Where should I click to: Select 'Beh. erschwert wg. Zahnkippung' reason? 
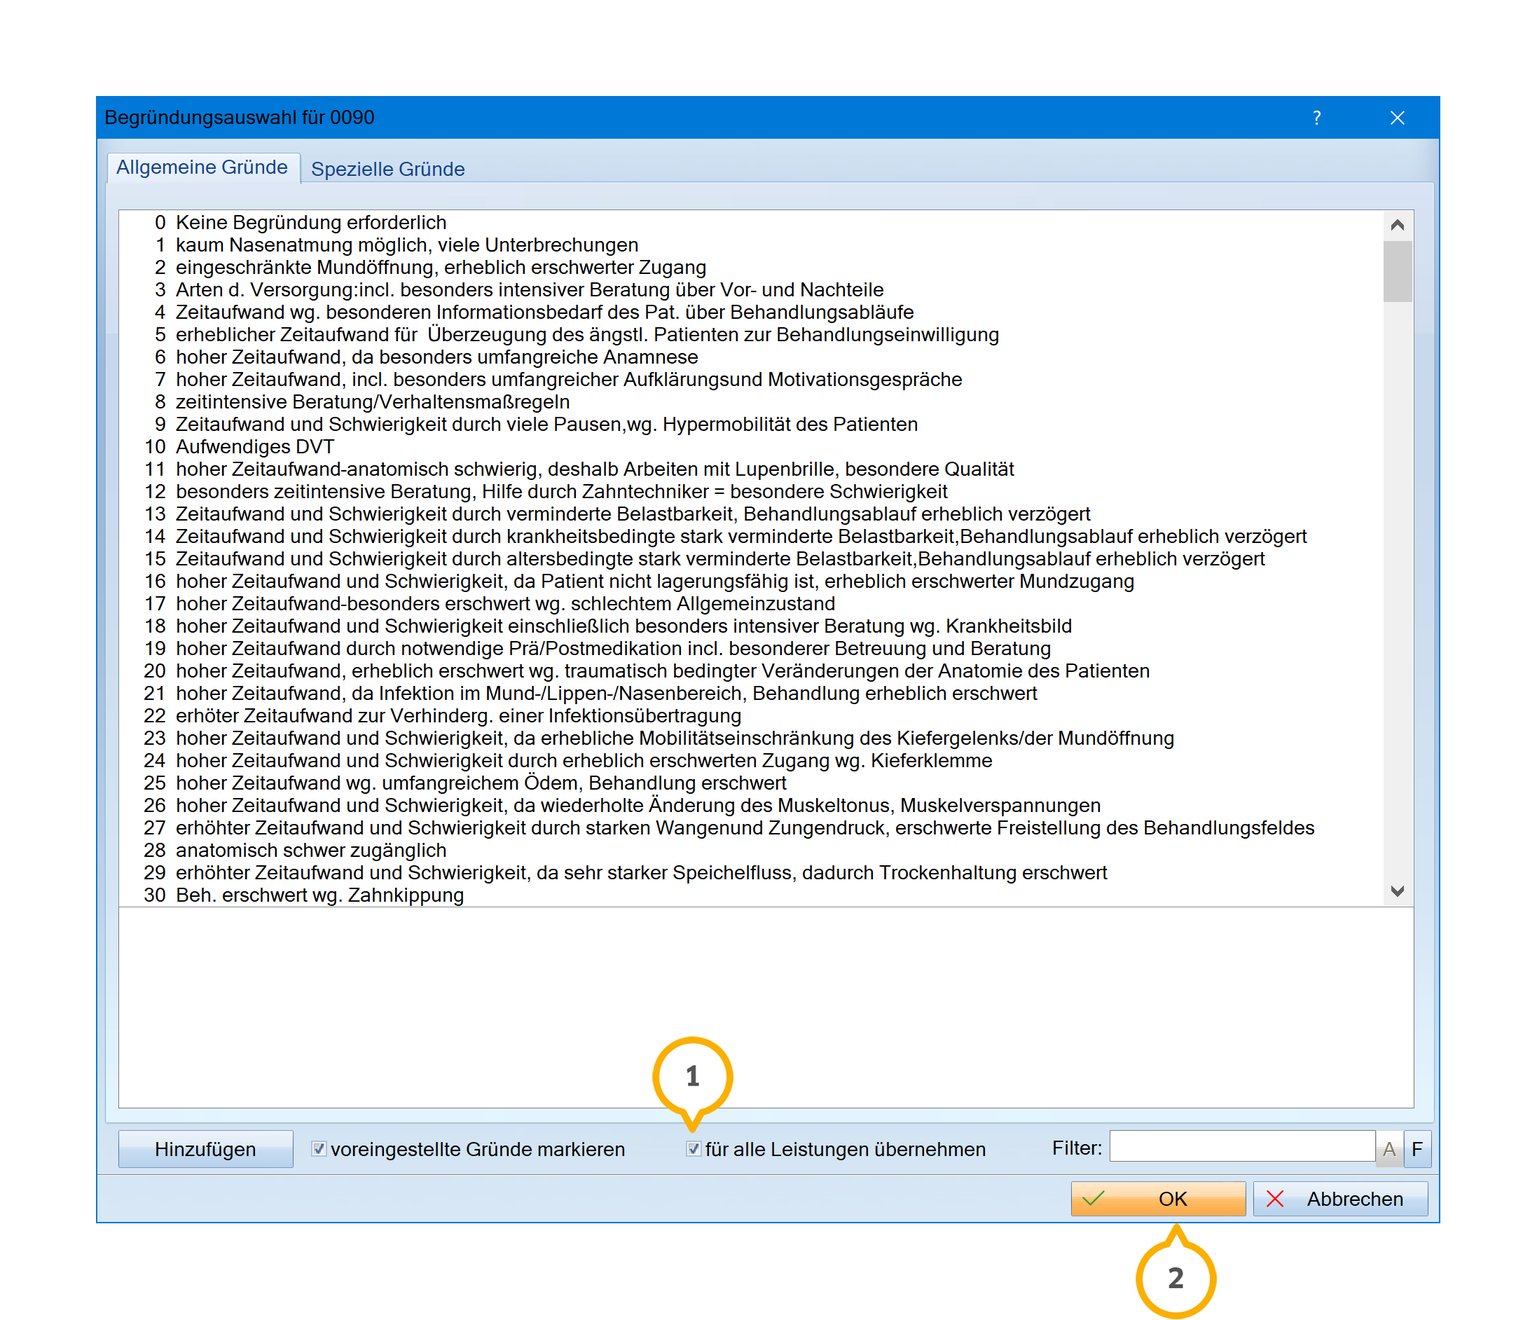[750, 895]
